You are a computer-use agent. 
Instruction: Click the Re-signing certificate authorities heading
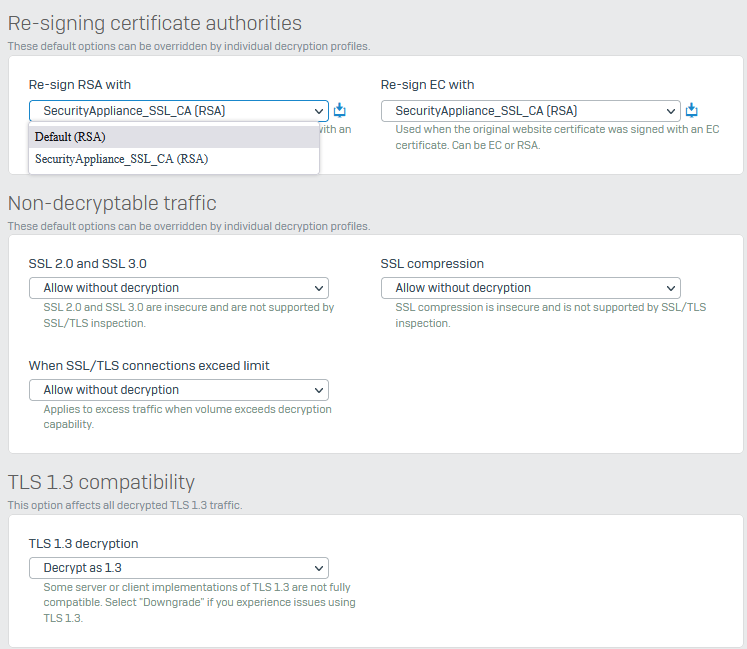(x=155, y=23)
